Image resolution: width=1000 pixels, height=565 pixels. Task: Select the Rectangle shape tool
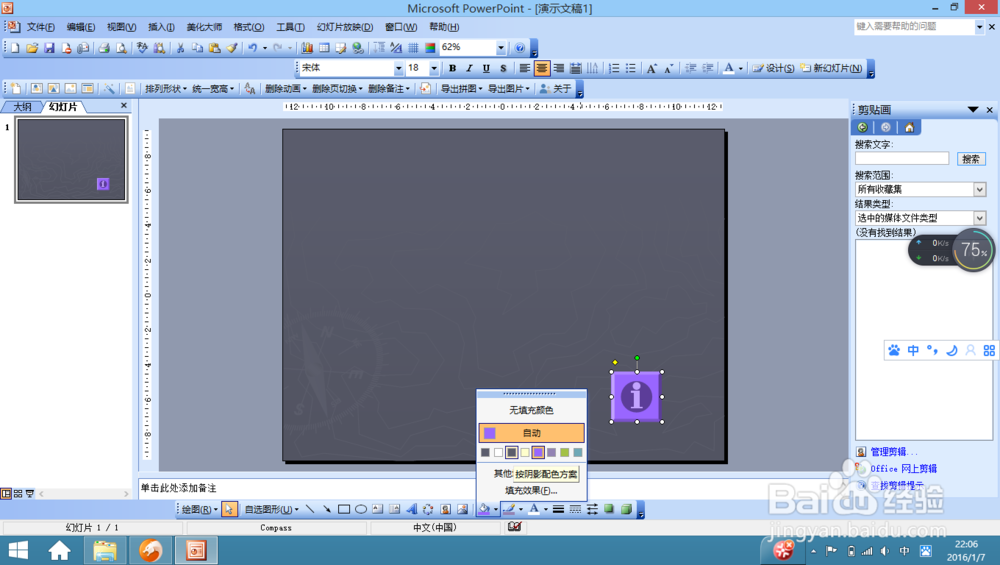[x=344, y=509]
